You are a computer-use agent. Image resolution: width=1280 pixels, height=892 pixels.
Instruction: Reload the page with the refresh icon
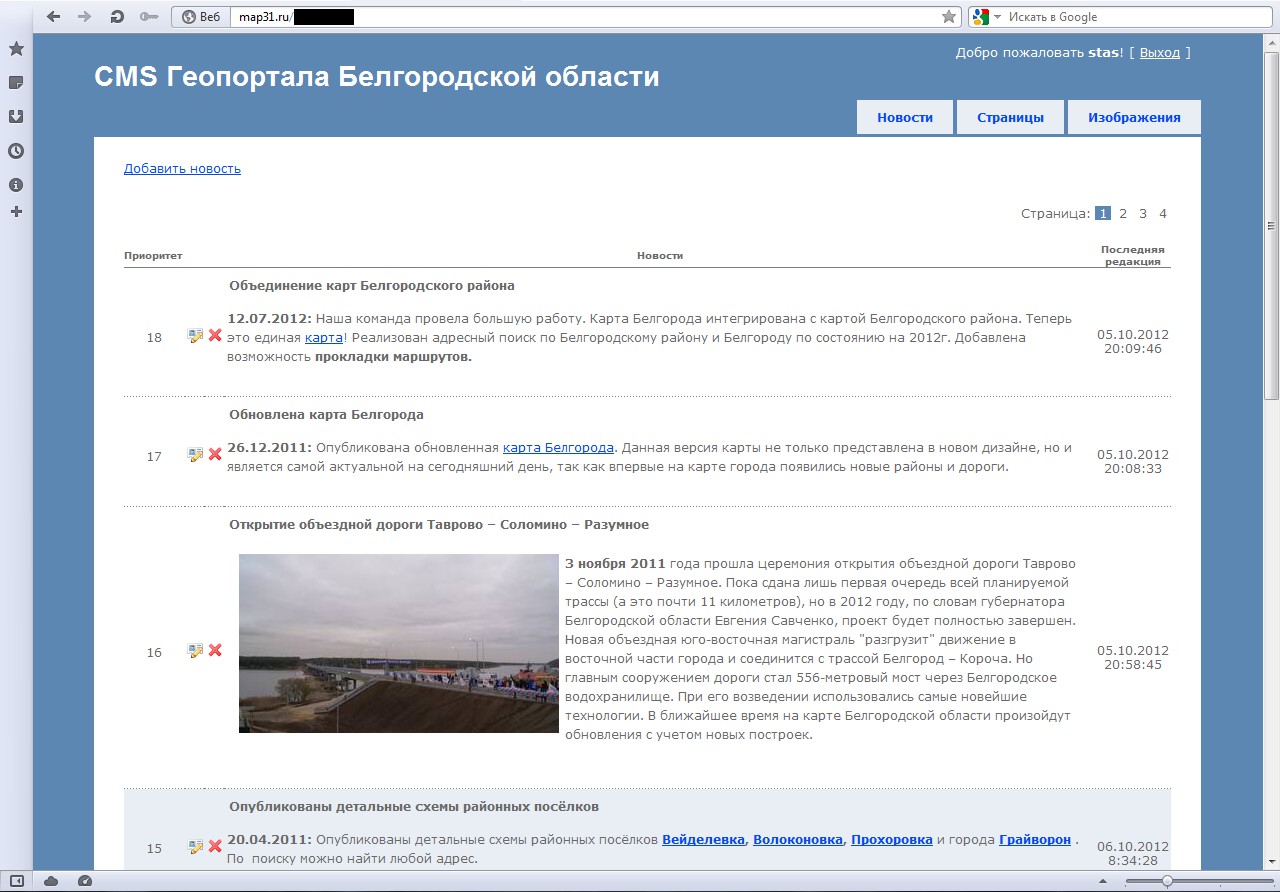tap(117, 16)
